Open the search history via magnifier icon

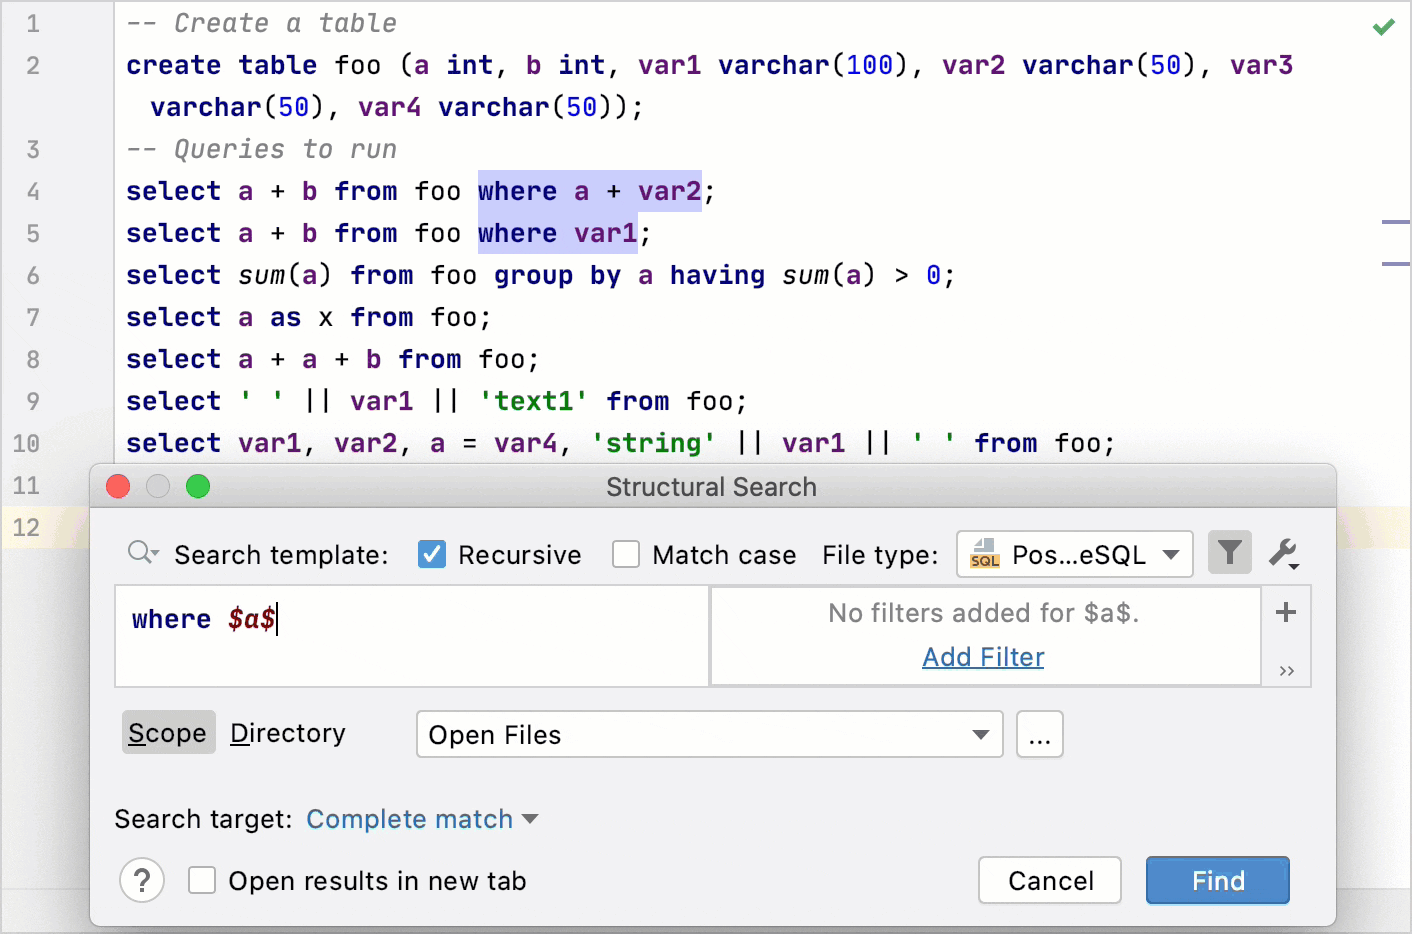tap(141, 554)
